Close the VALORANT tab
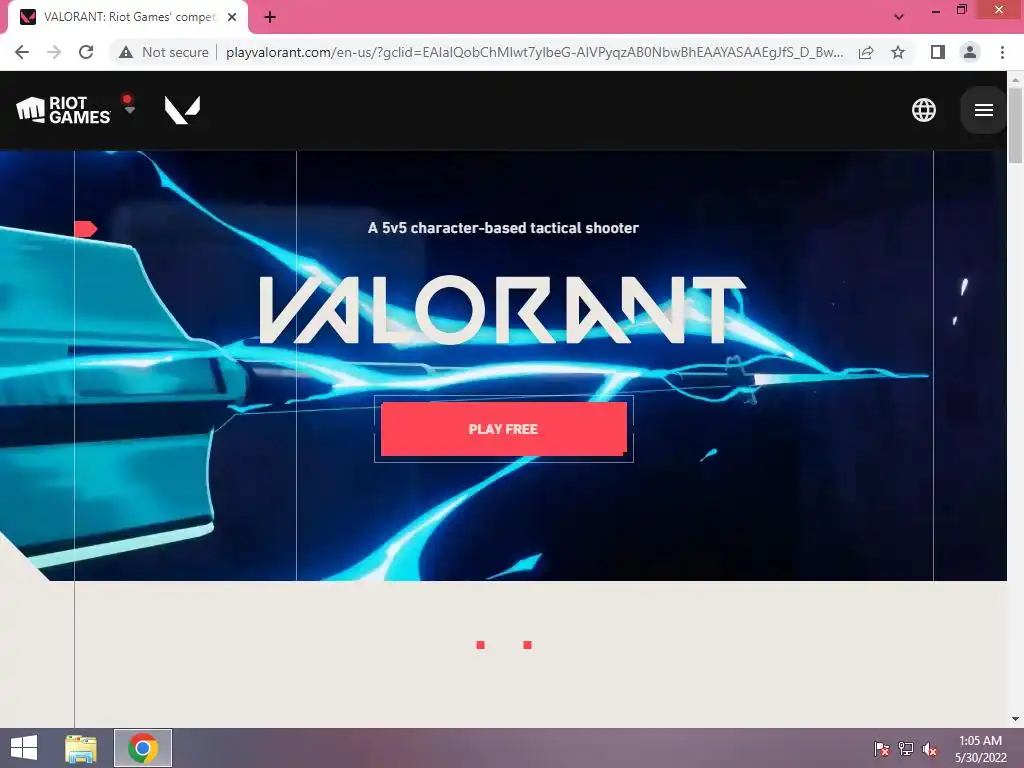This screenshot has width=1024, height=768. (x=232, y=17)
